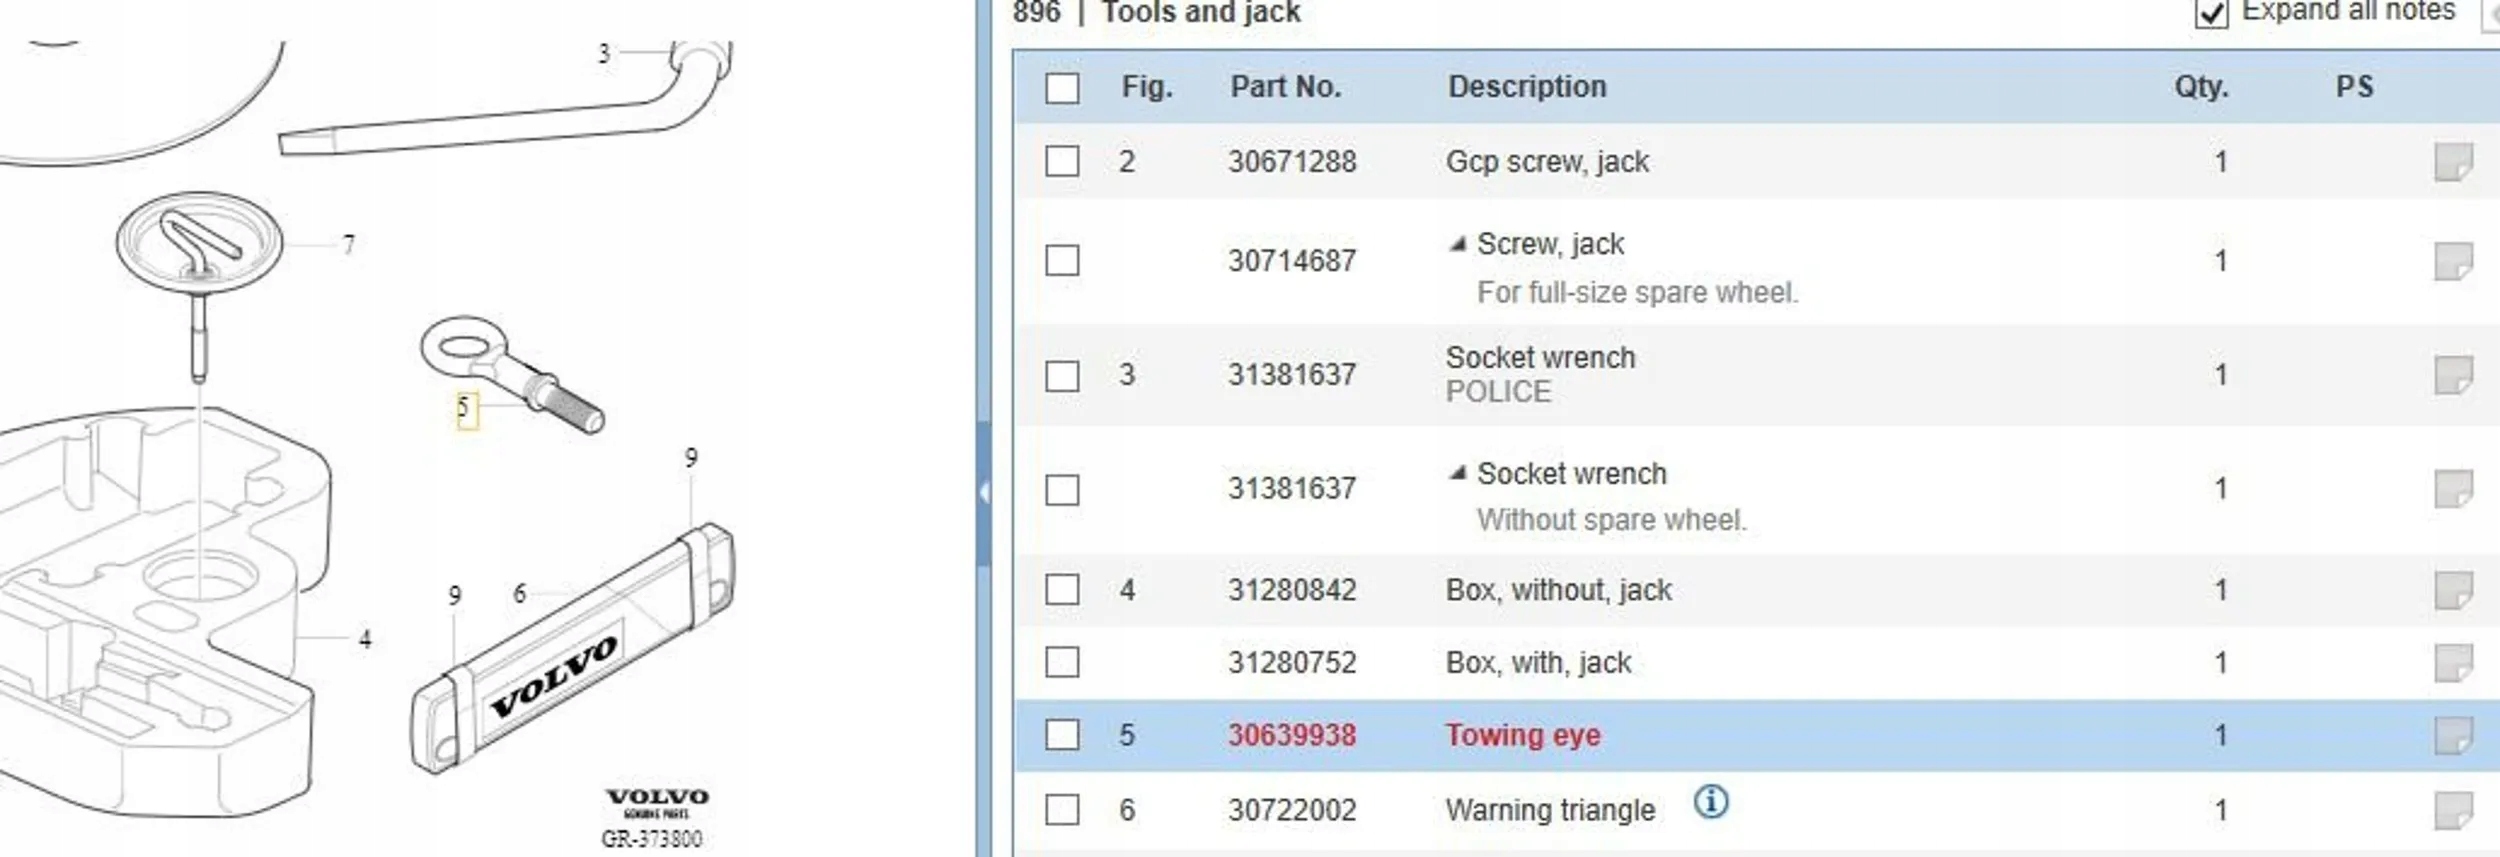Click the Volvo warning triangle case drawing
Viewport: 2500px width, 857px height.
tap(573, 648)
